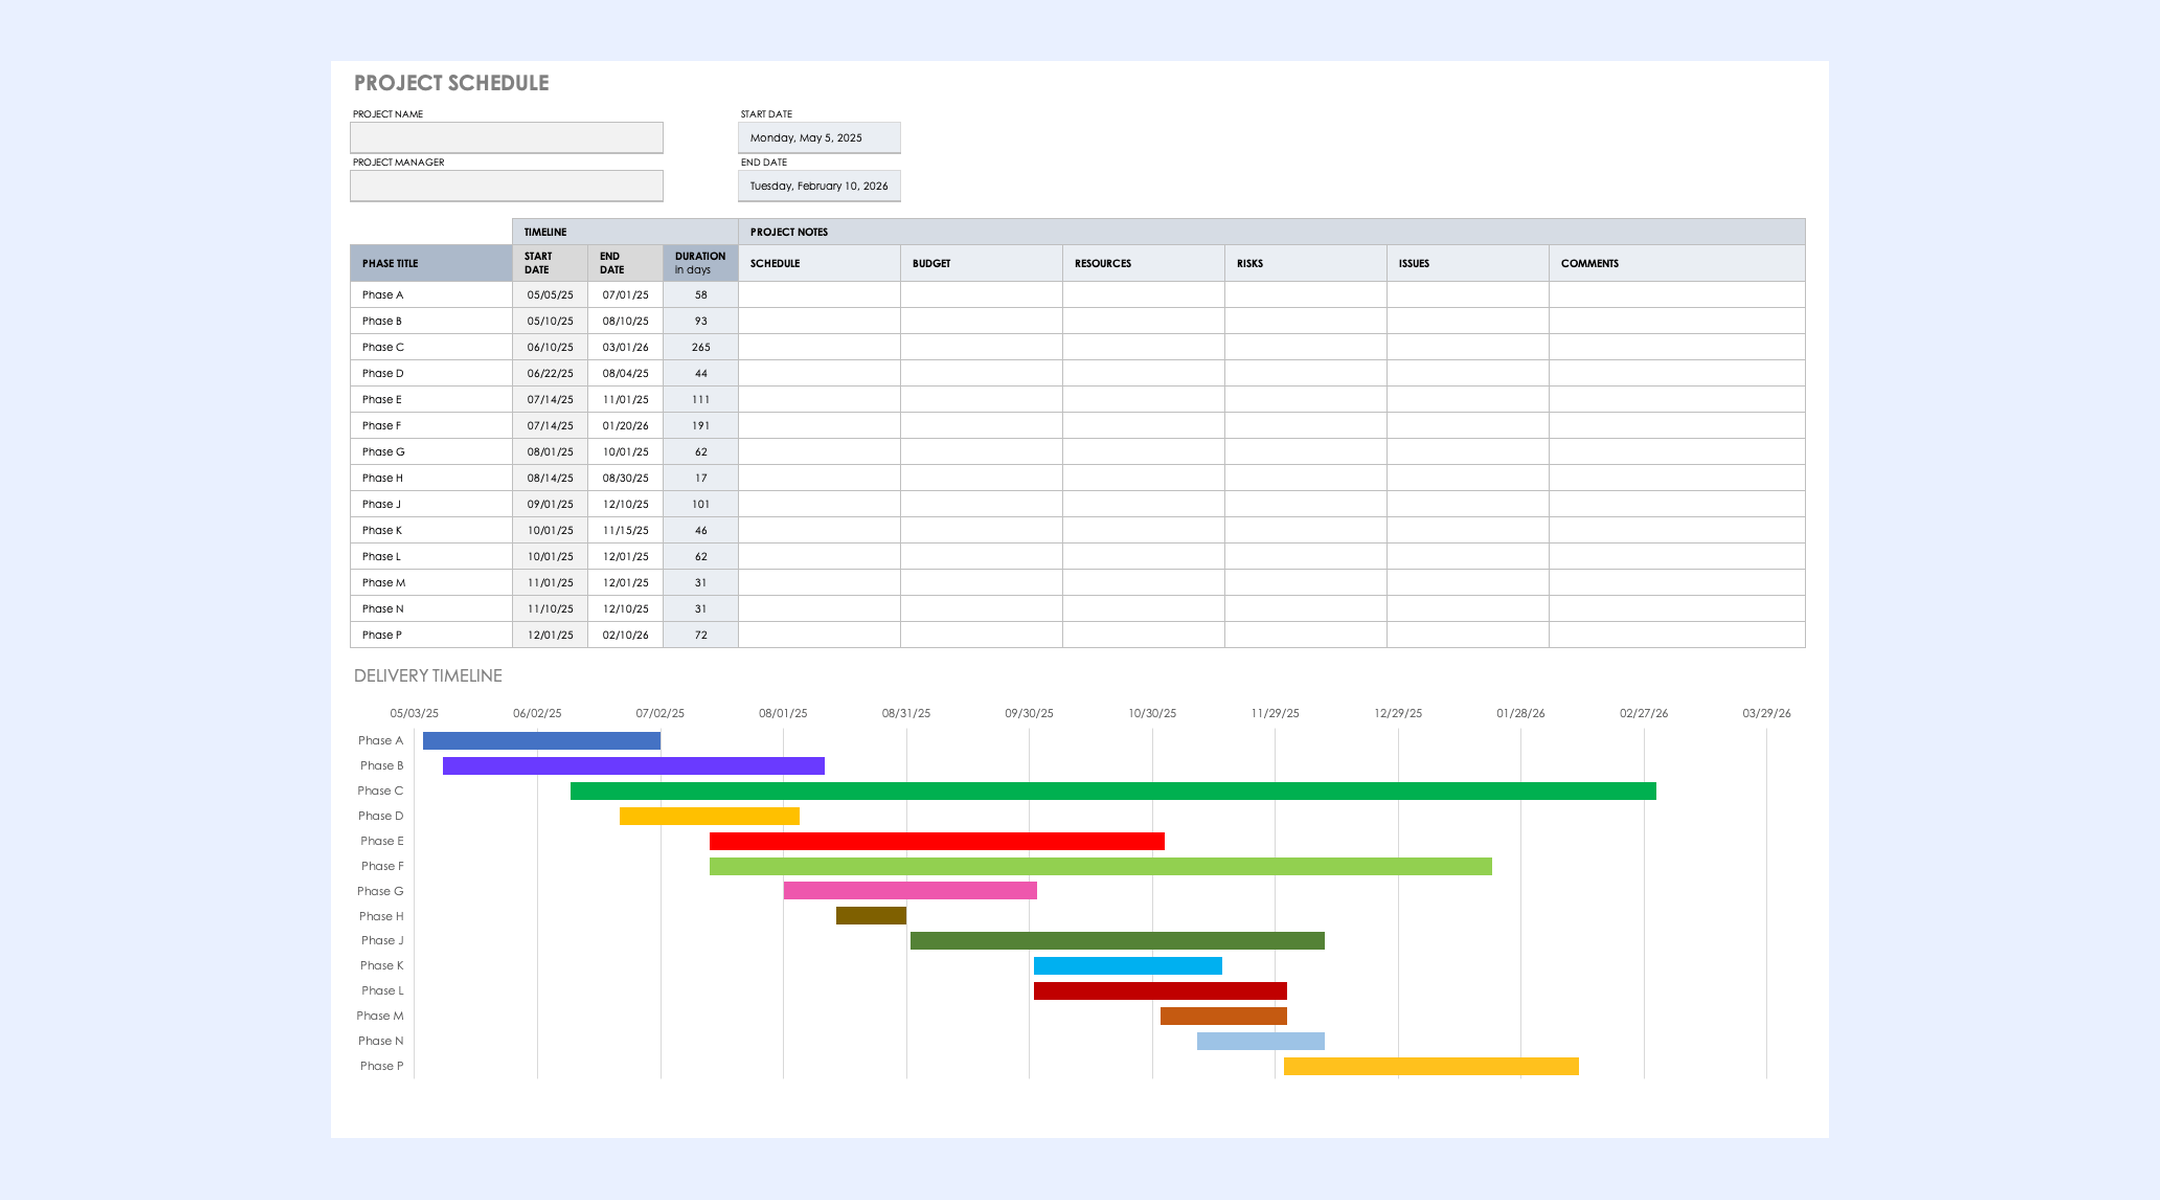Click the orange Phase M timeline bar
This screenshot has height=1200, width=2160.
pos(1223,1016)
